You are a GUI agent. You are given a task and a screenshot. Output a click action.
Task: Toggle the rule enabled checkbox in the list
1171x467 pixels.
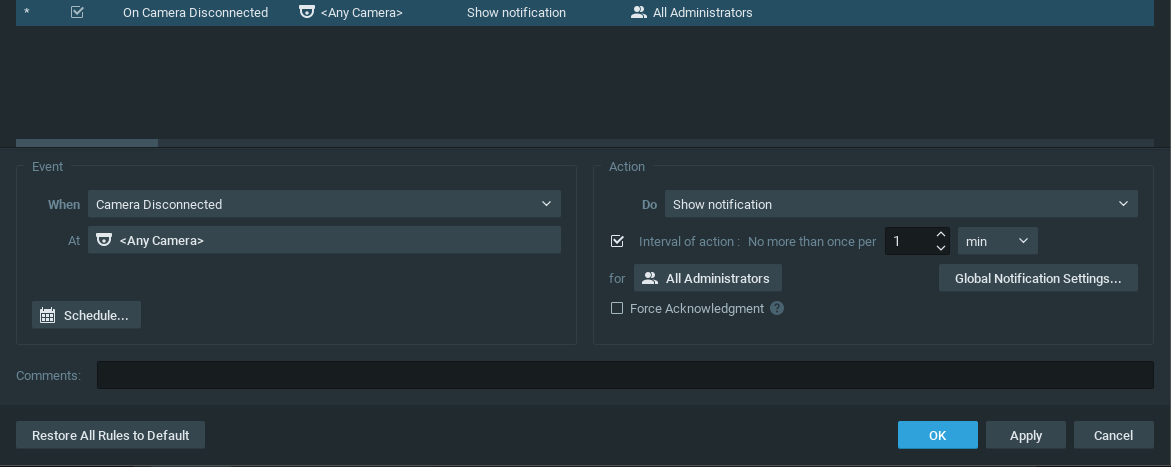click(x=77, y=12)
